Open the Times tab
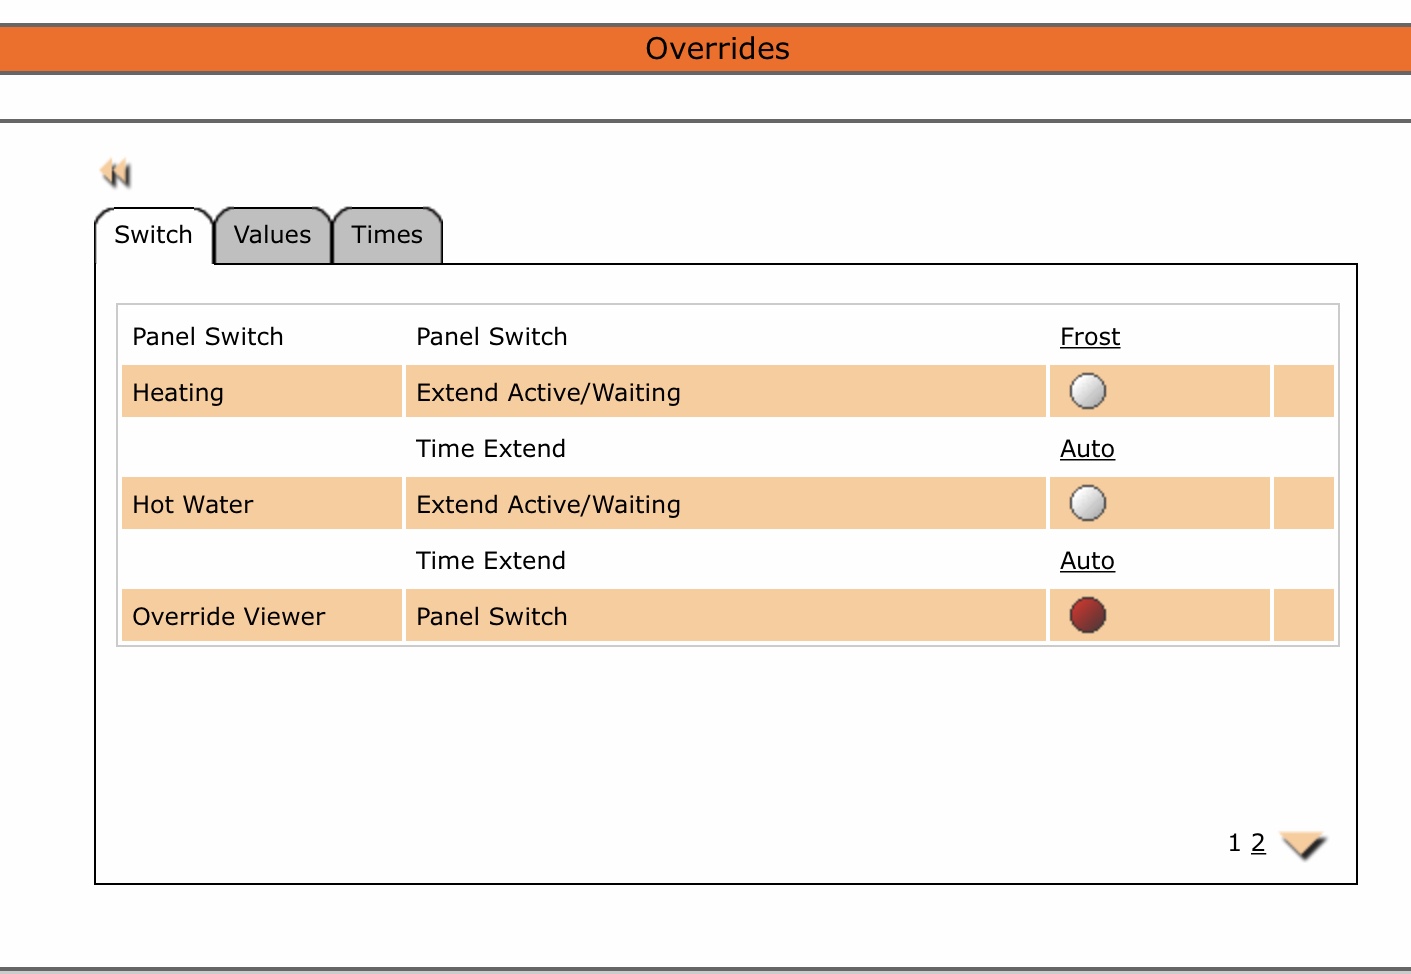The image size is (1411, 974). pyautogui.click(x=387, y=235)
